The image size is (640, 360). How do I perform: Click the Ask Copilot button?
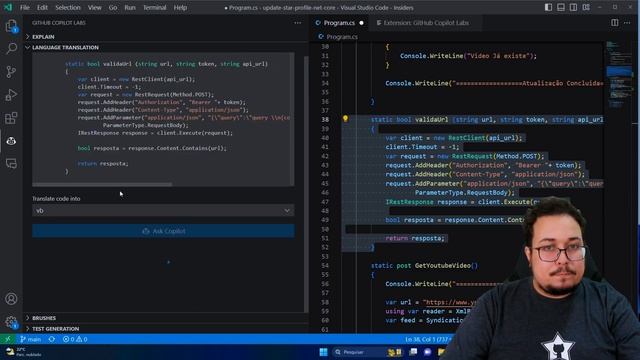163,231
